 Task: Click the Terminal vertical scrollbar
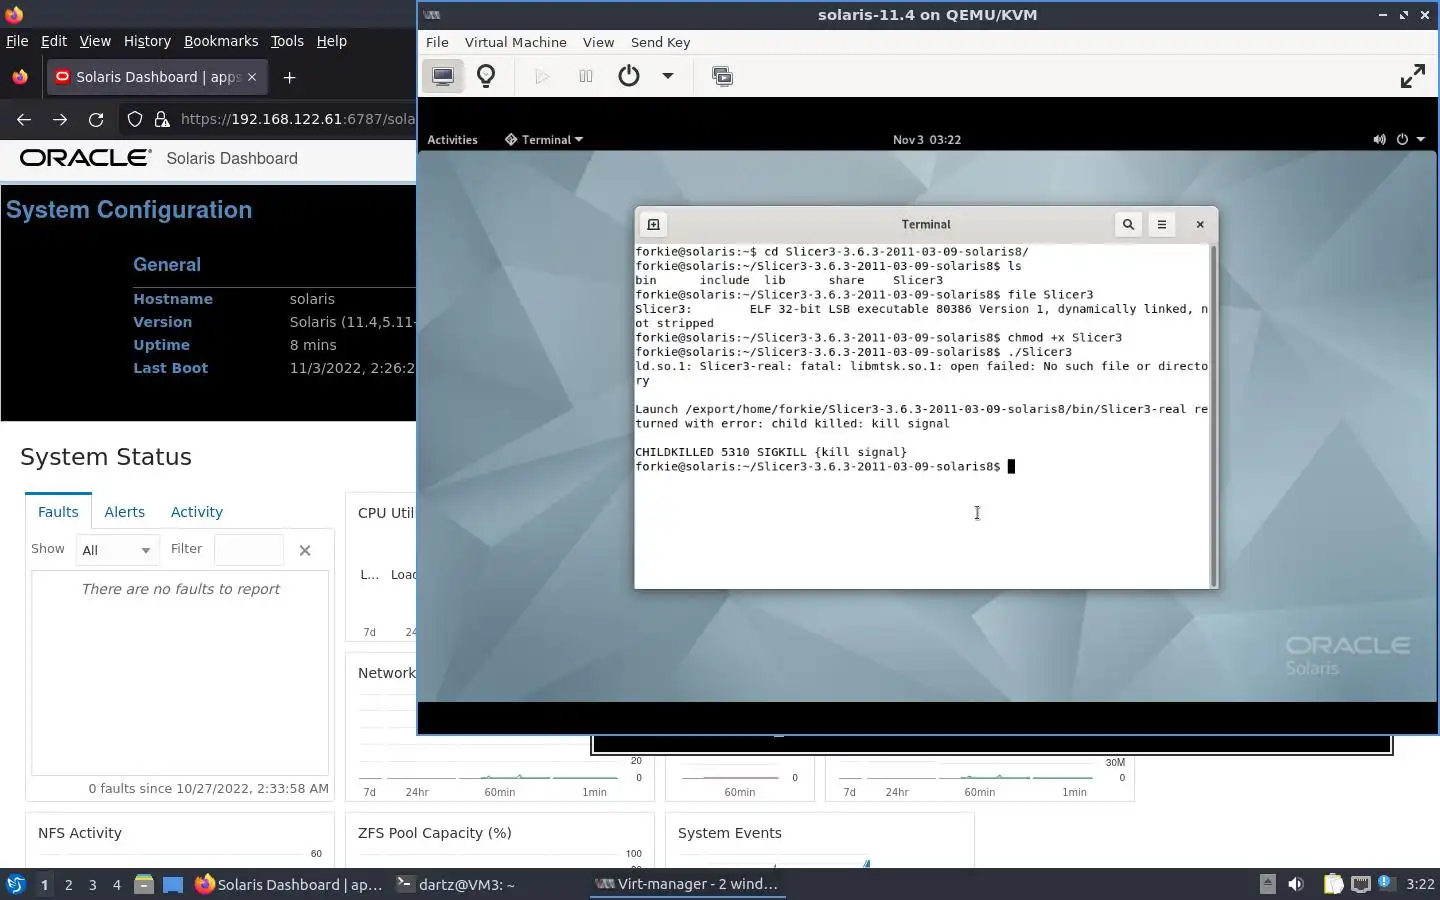click(x=1214, y=415)
